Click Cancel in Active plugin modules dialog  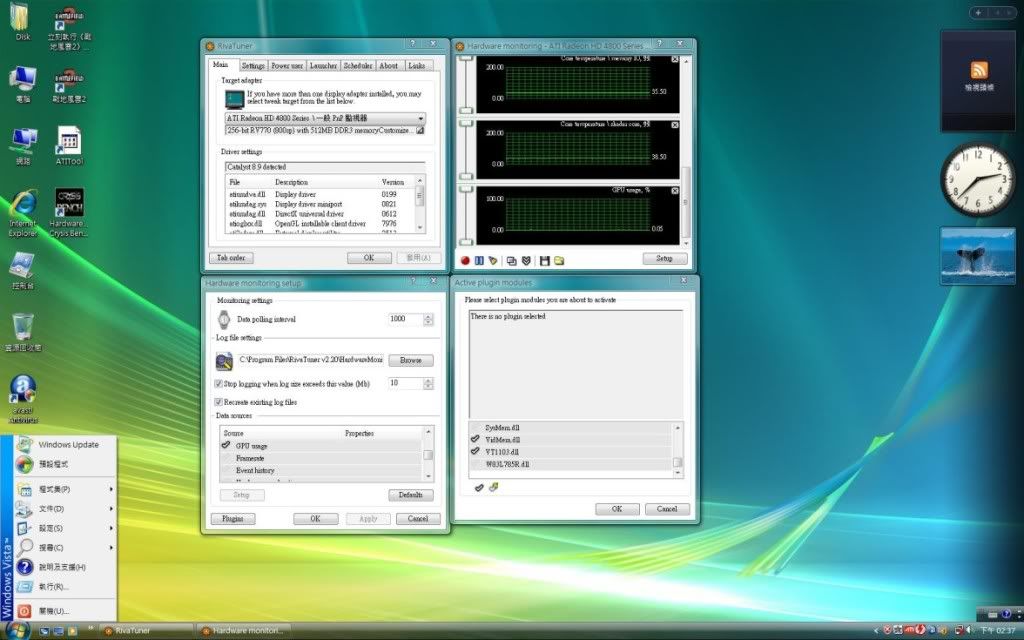667,509
